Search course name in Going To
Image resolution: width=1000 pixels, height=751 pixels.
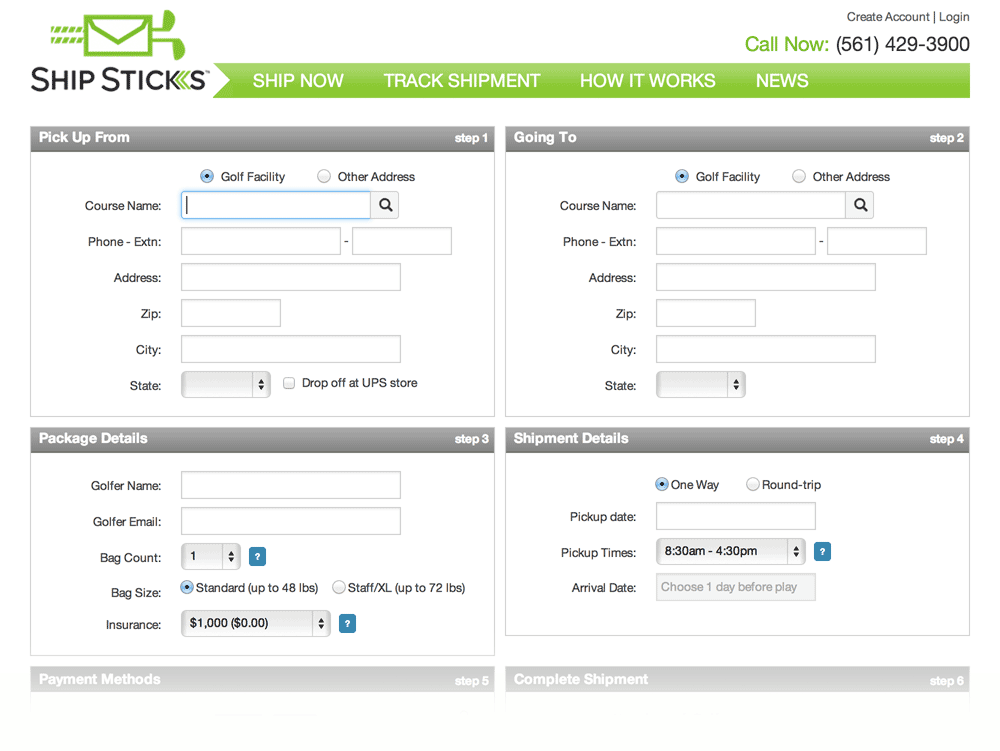pos(860,205)
